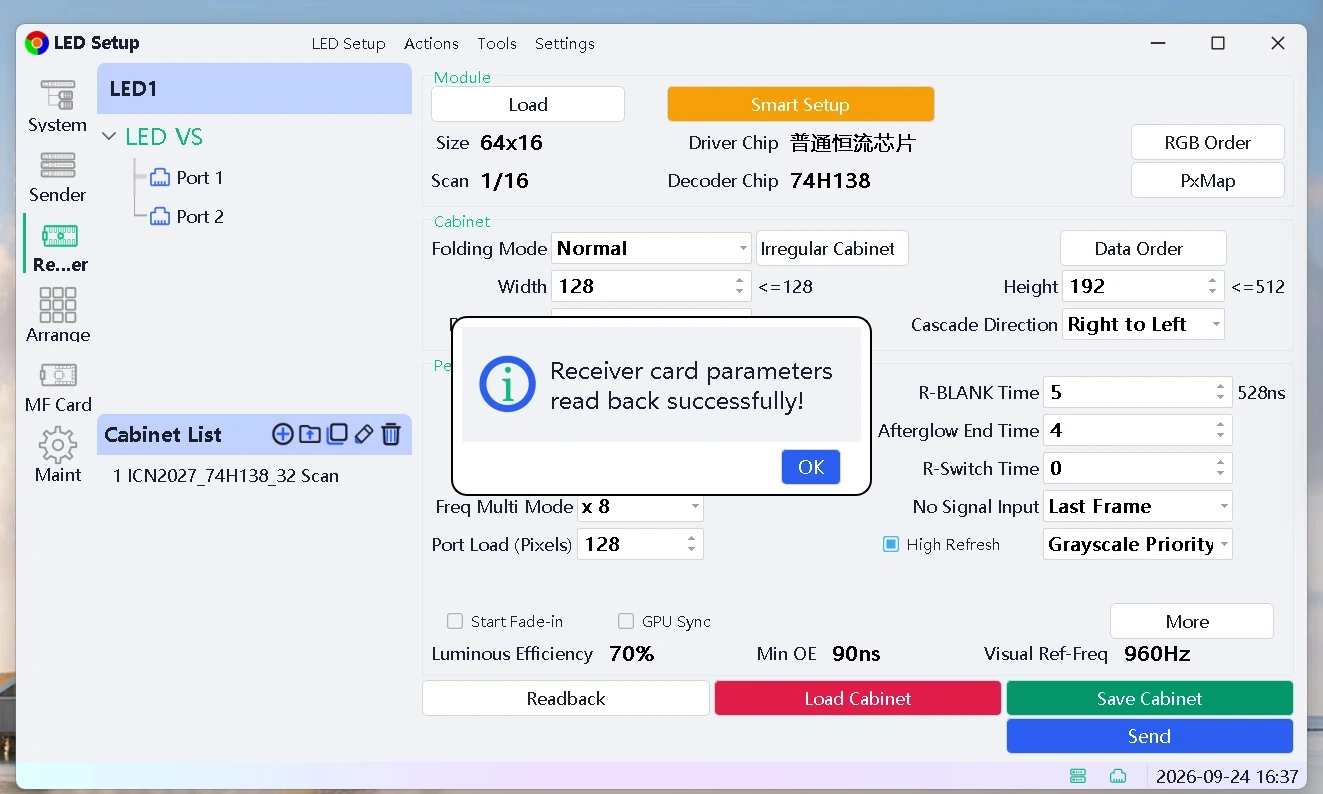The height and width of the screenshot is (794, 1323).
Task: Switch to the Sender page
Action: tap(57, 177)
